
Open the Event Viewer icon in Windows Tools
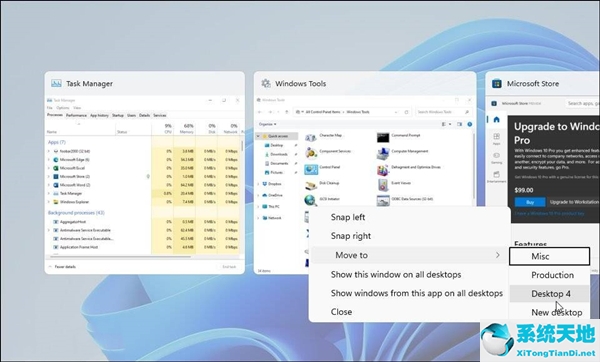click(x=383, y=186)
